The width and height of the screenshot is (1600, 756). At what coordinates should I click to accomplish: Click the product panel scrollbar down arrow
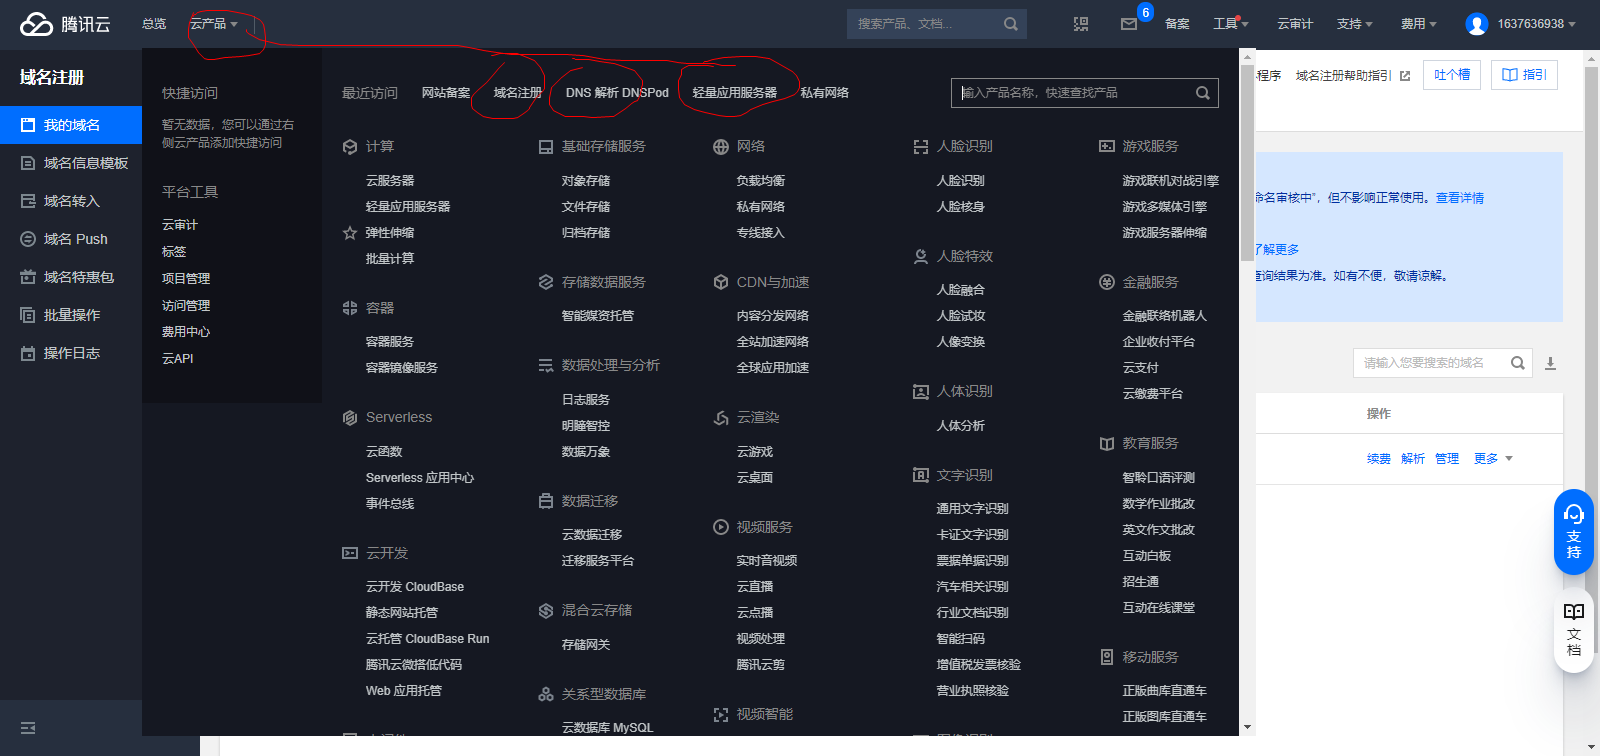(x=1247, y=727)
